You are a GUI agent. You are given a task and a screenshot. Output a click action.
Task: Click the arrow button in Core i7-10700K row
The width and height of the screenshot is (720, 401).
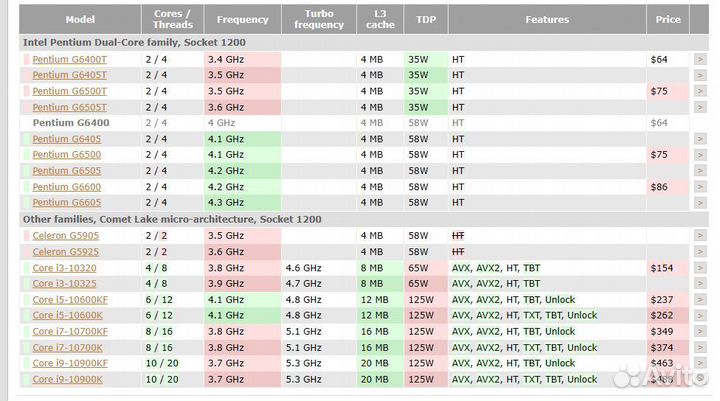(699, 347)
